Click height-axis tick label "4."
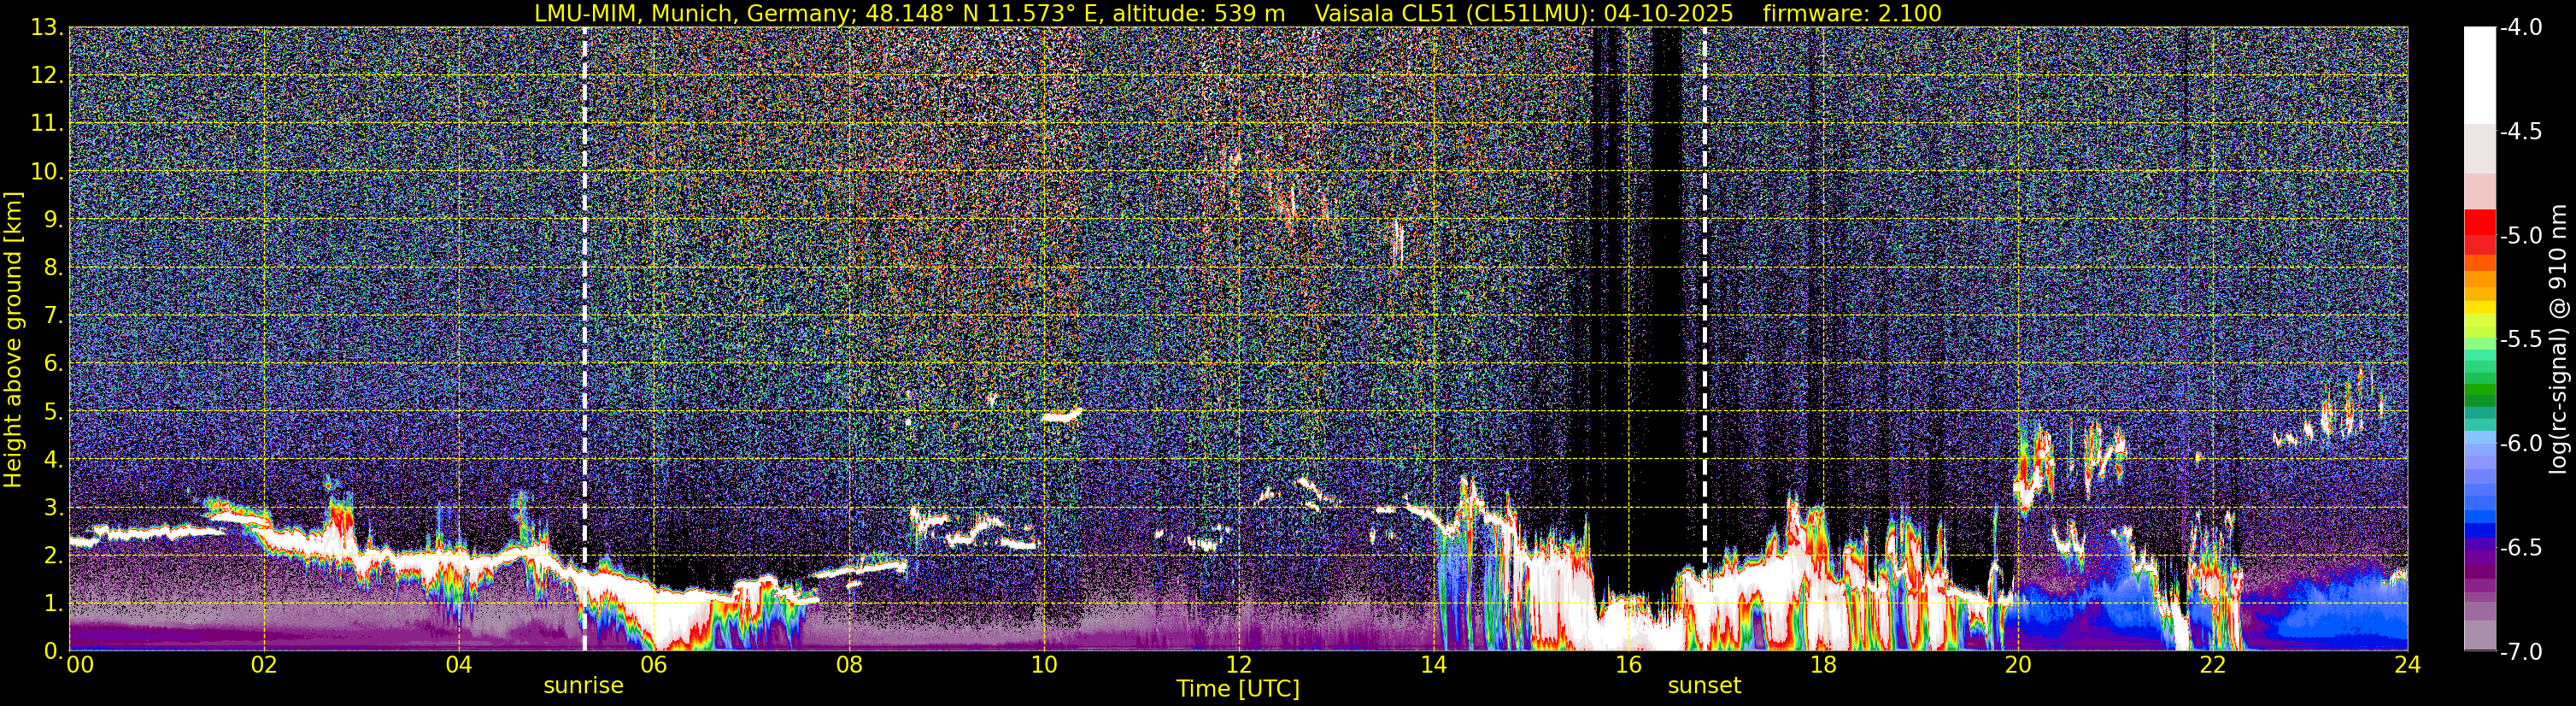The width and height of the screenshot is (2576, 706). coord(54,460)
